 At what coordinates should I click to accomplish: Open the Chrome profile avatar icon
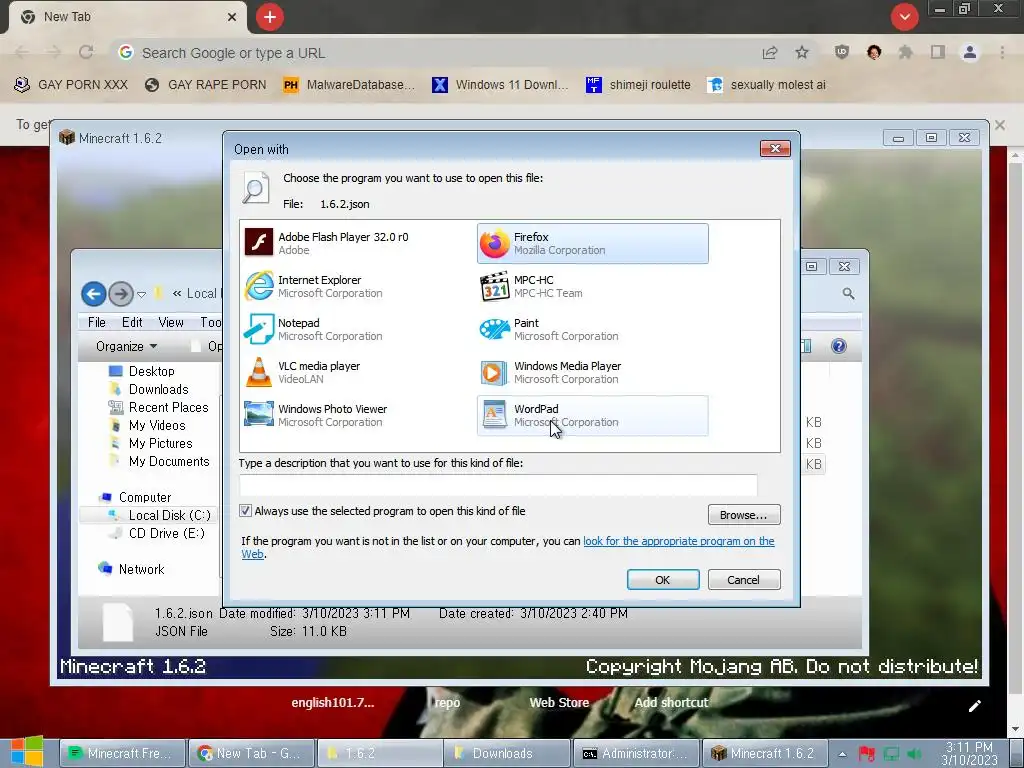point(970,52)
